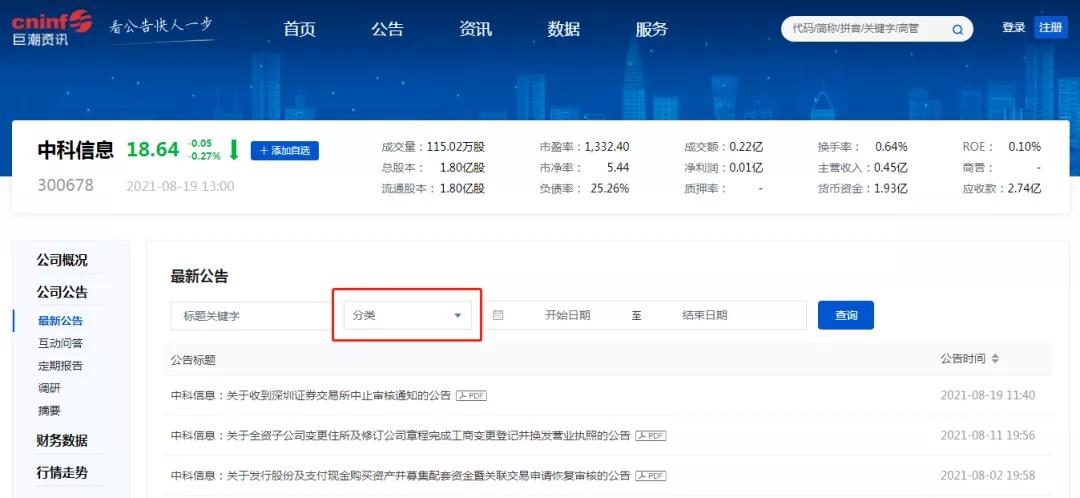Click stock code 300678
This screenshot has width=1080, height=498.
[x=65, y=185]
